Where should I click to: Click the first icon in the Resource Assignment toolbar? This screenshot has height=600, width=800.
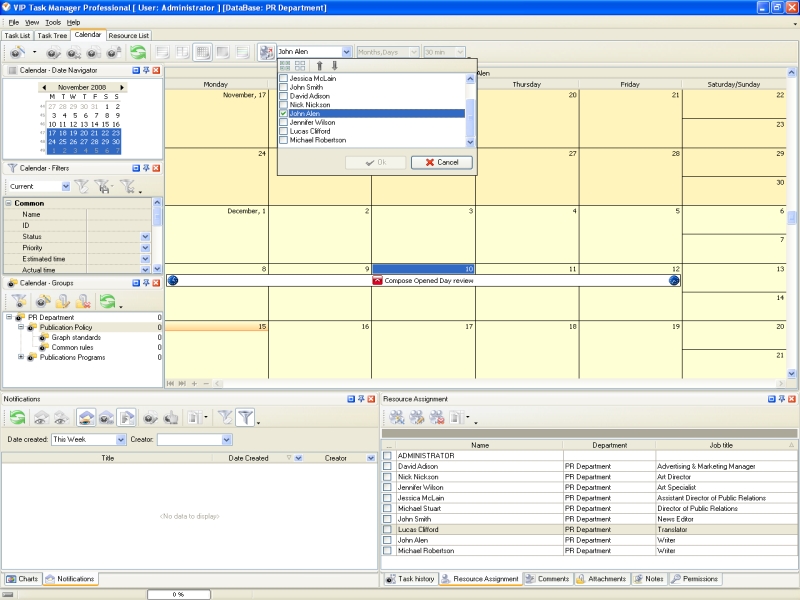[396, 418]
